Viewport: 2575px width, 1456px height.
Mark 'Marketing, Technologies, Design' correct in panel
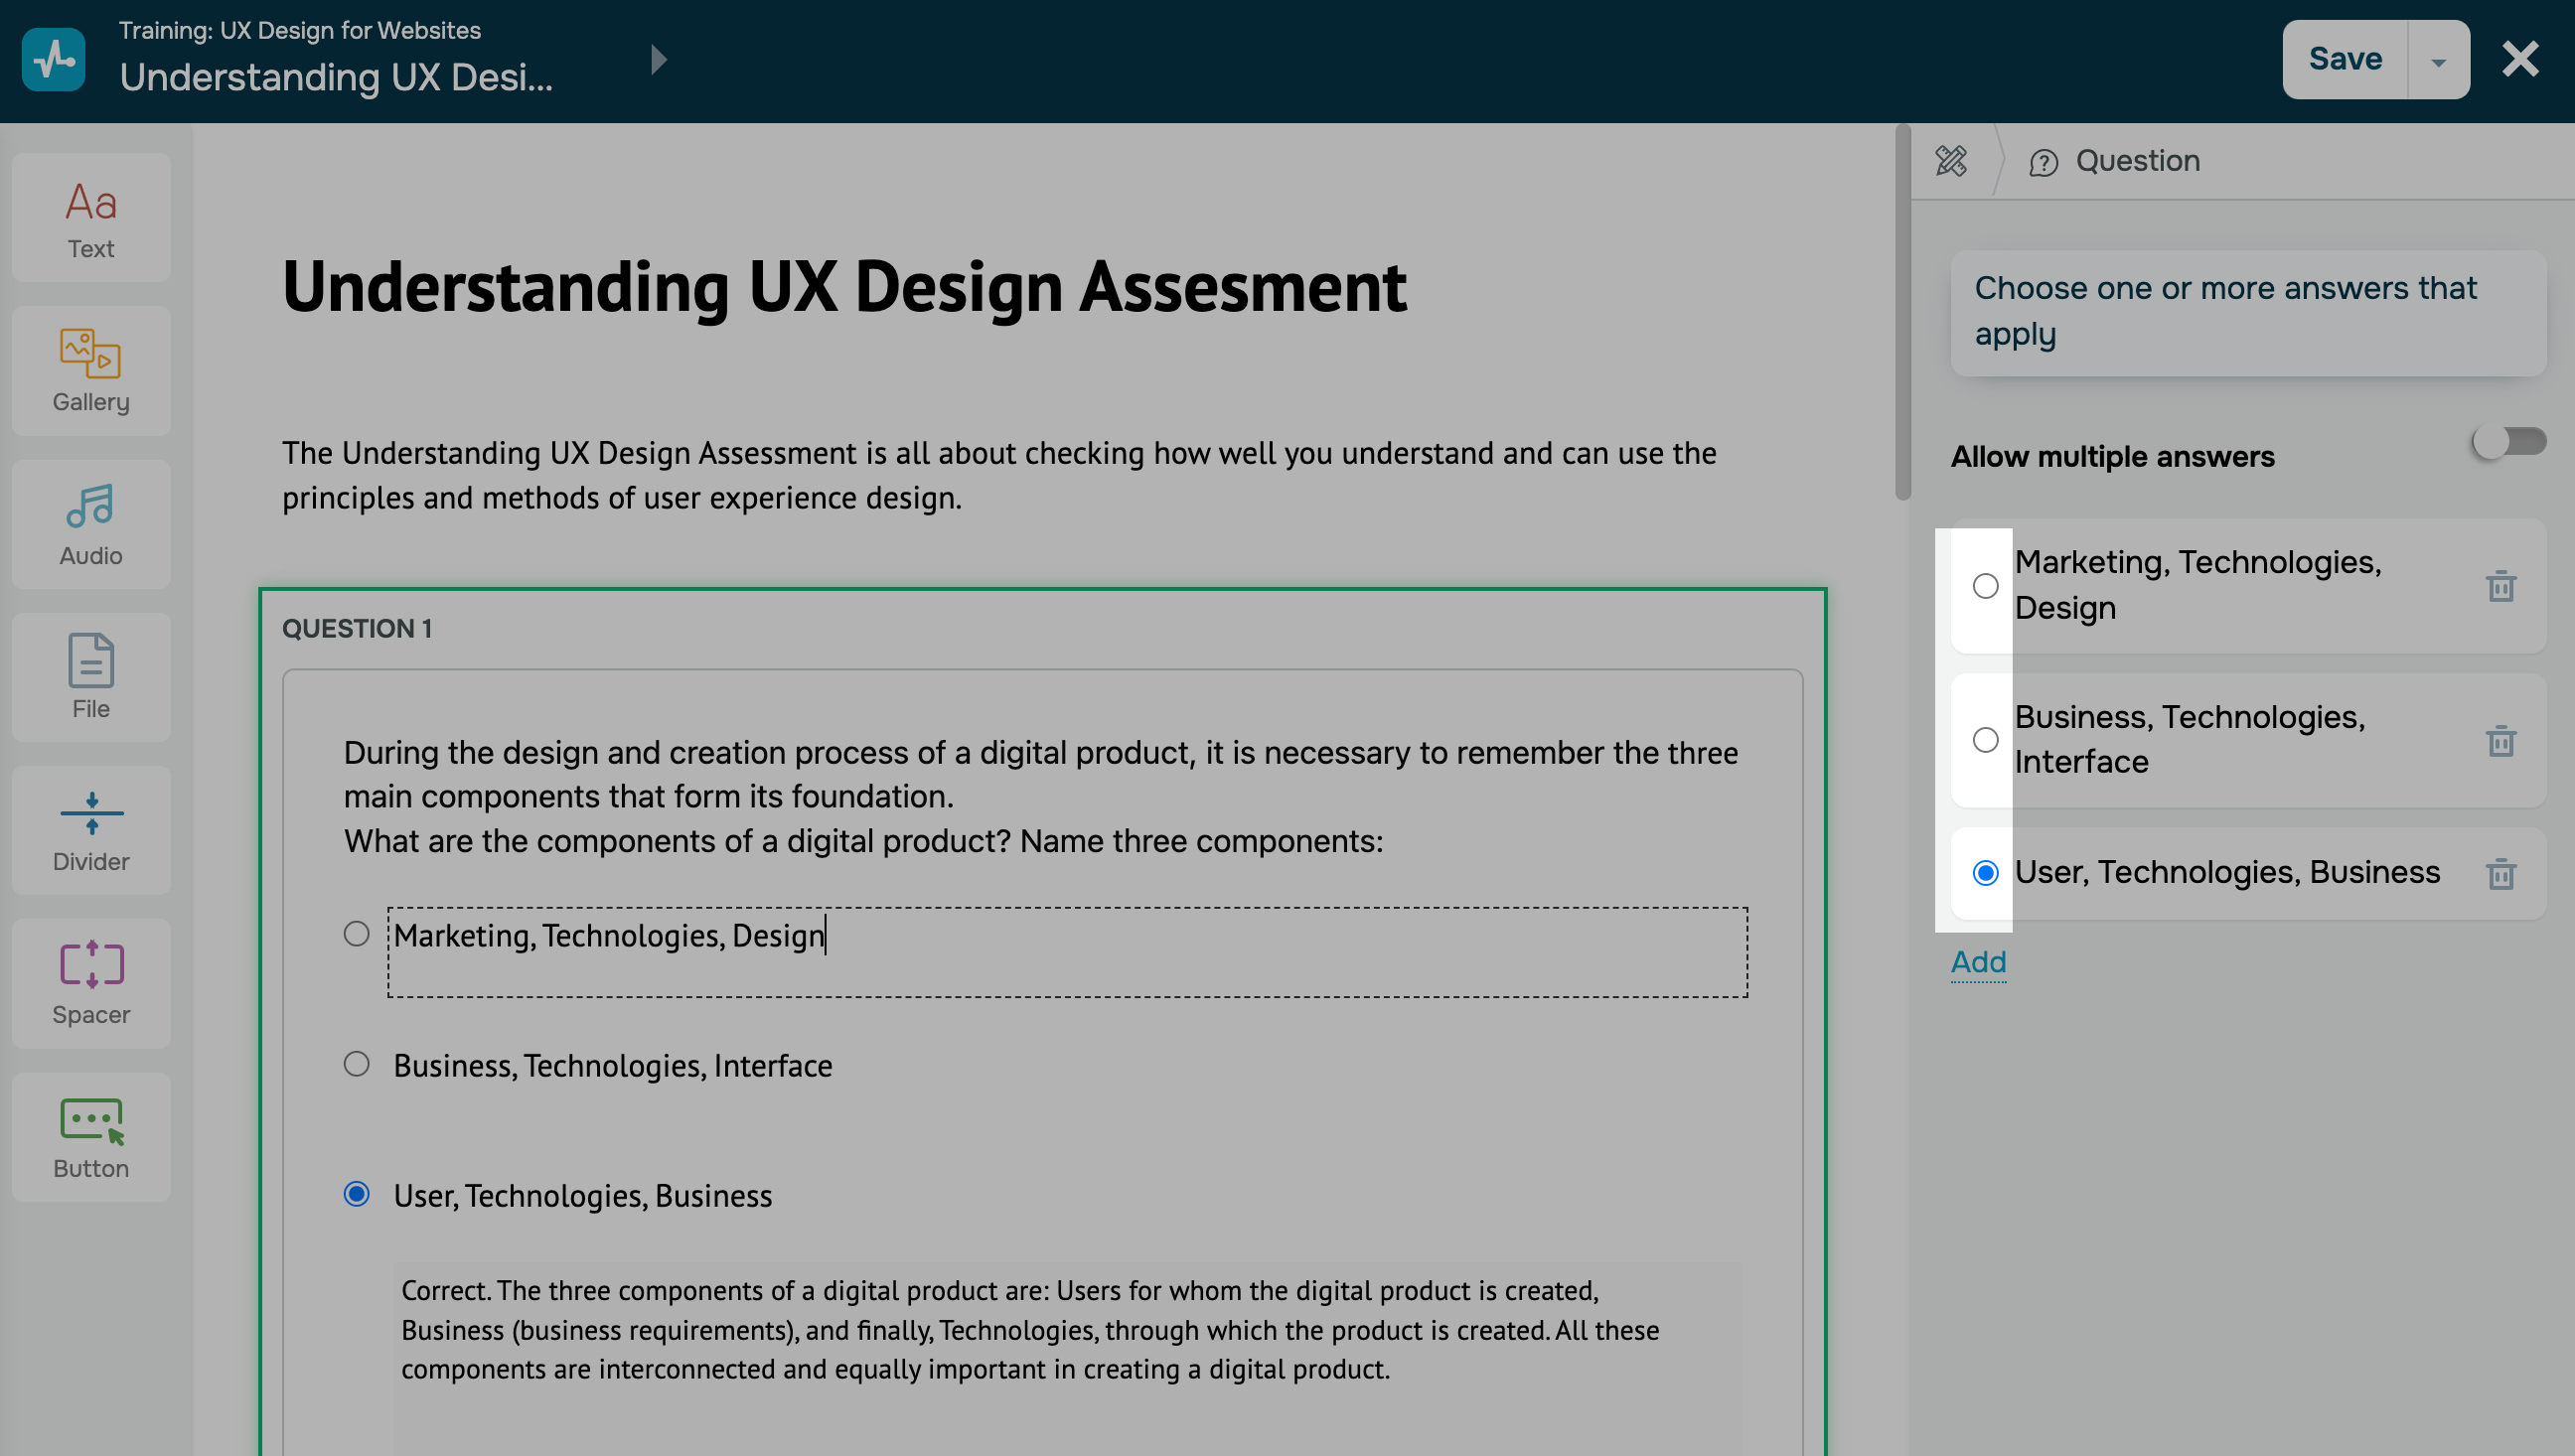pos(1985,586)
